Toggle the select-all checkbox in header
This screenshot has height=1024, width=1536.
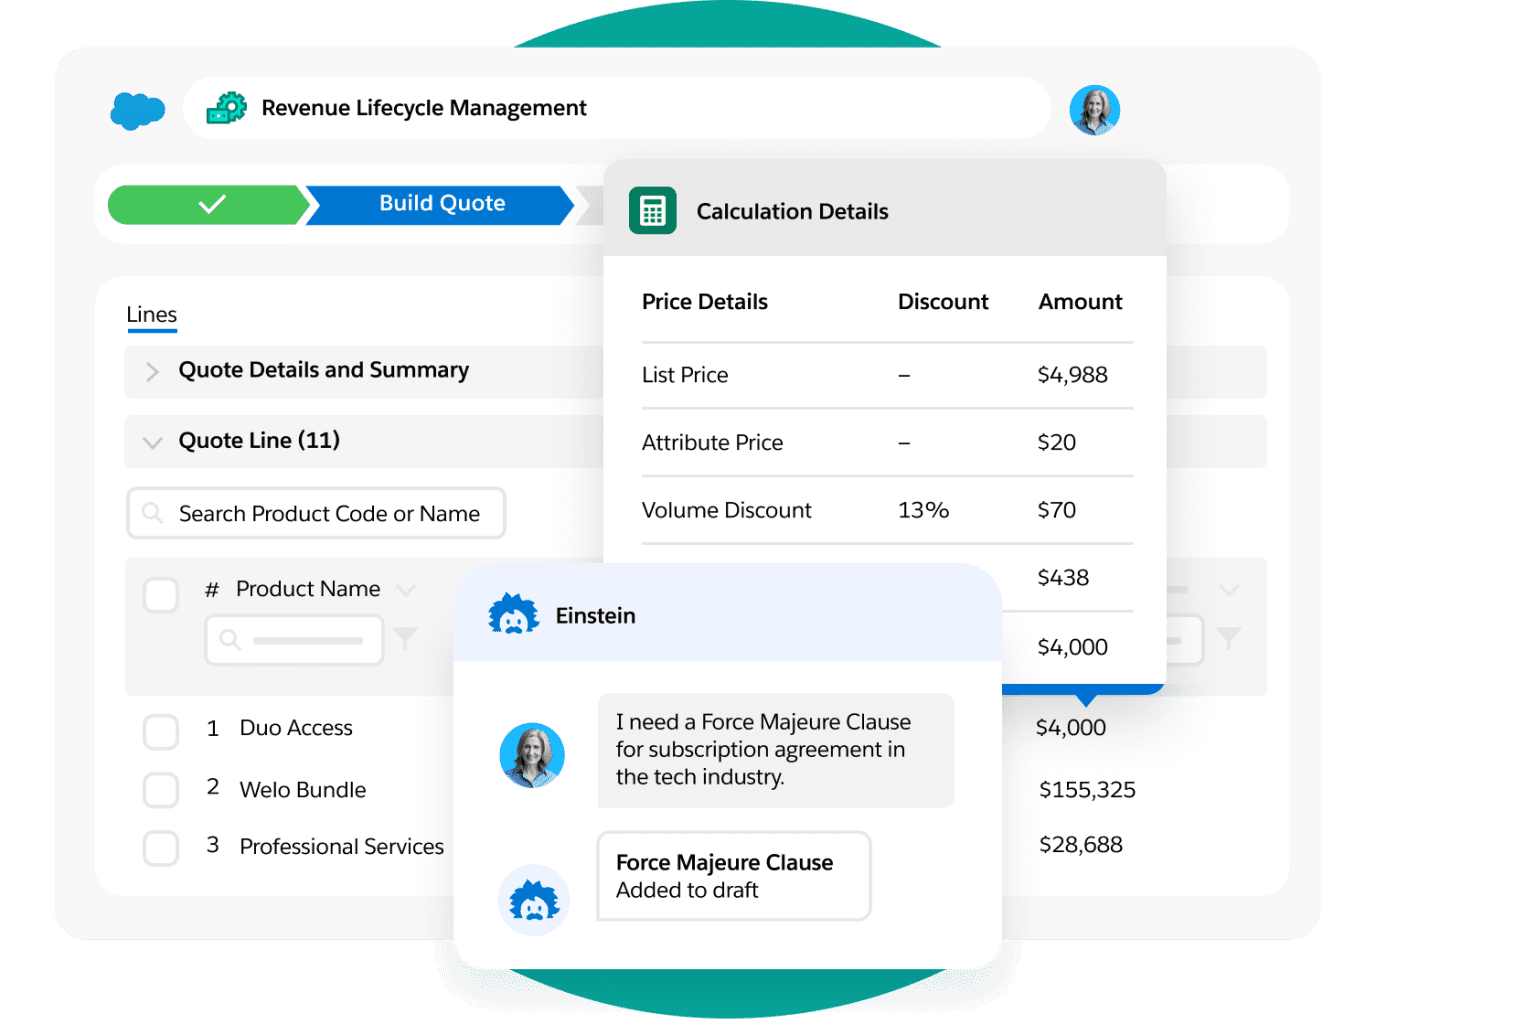(161, 595)
